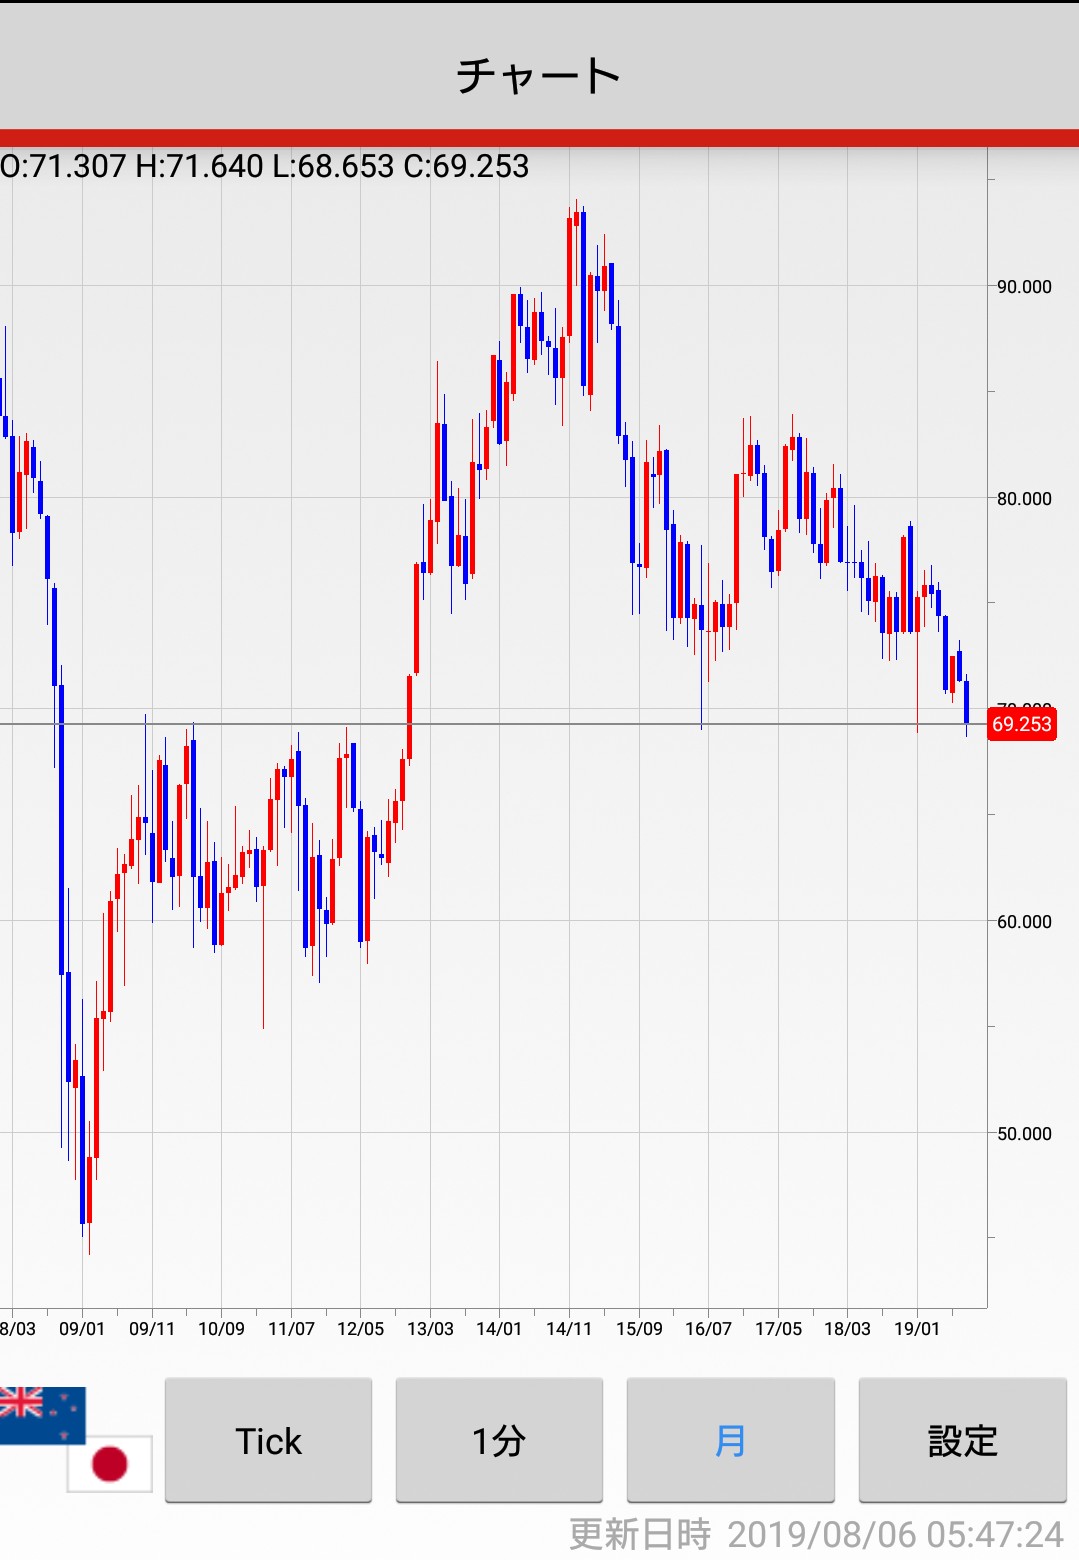1079x1560 pixels.
Task: Tap the 11/07 date axis label
Action: click(291, 1329)
